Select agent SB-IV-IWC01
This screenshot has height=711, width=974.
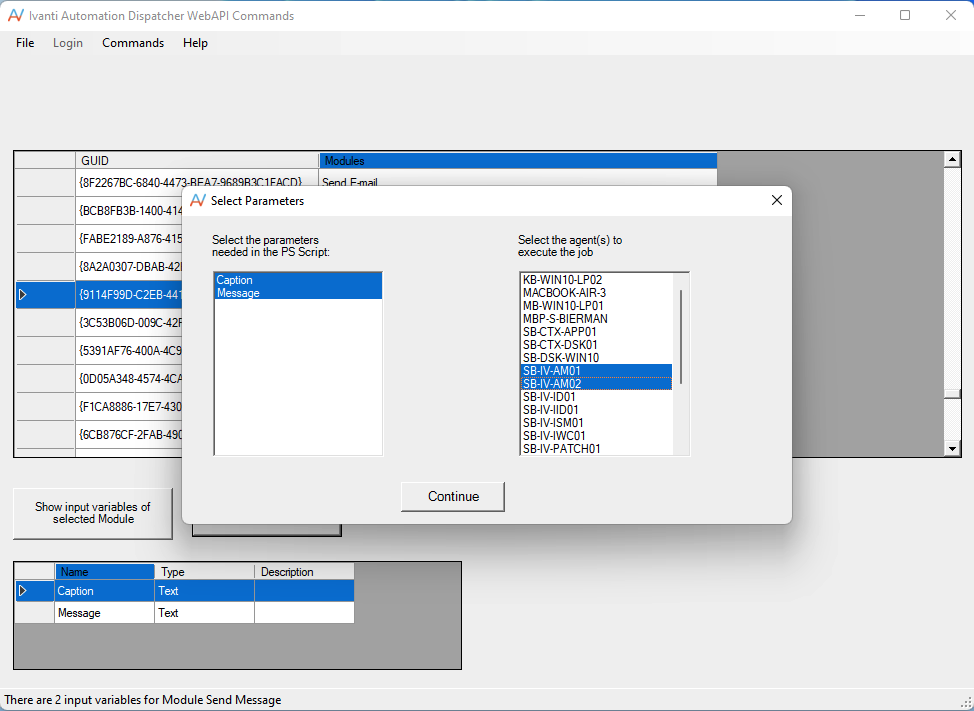pyautogui.click(x=596, y=436)
